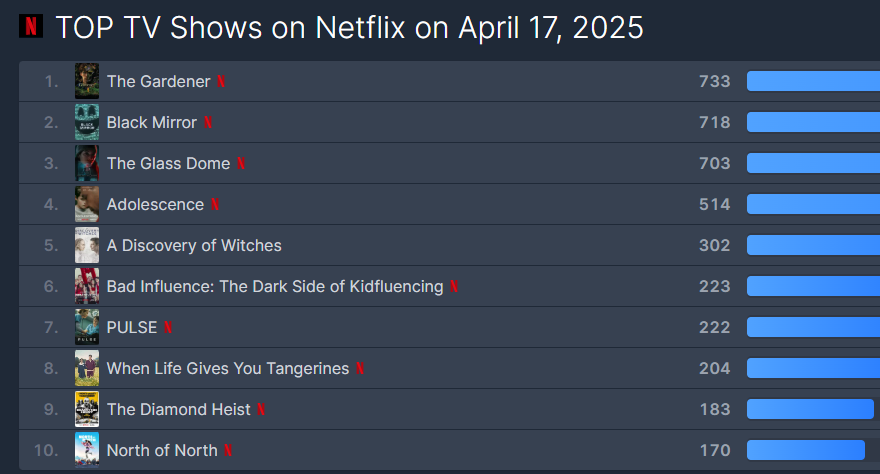Image resolution: width=880 pixels, height=474 pixels.
Task: Click The Glass Dome poster thumbnail
Action: pos(87,164)
